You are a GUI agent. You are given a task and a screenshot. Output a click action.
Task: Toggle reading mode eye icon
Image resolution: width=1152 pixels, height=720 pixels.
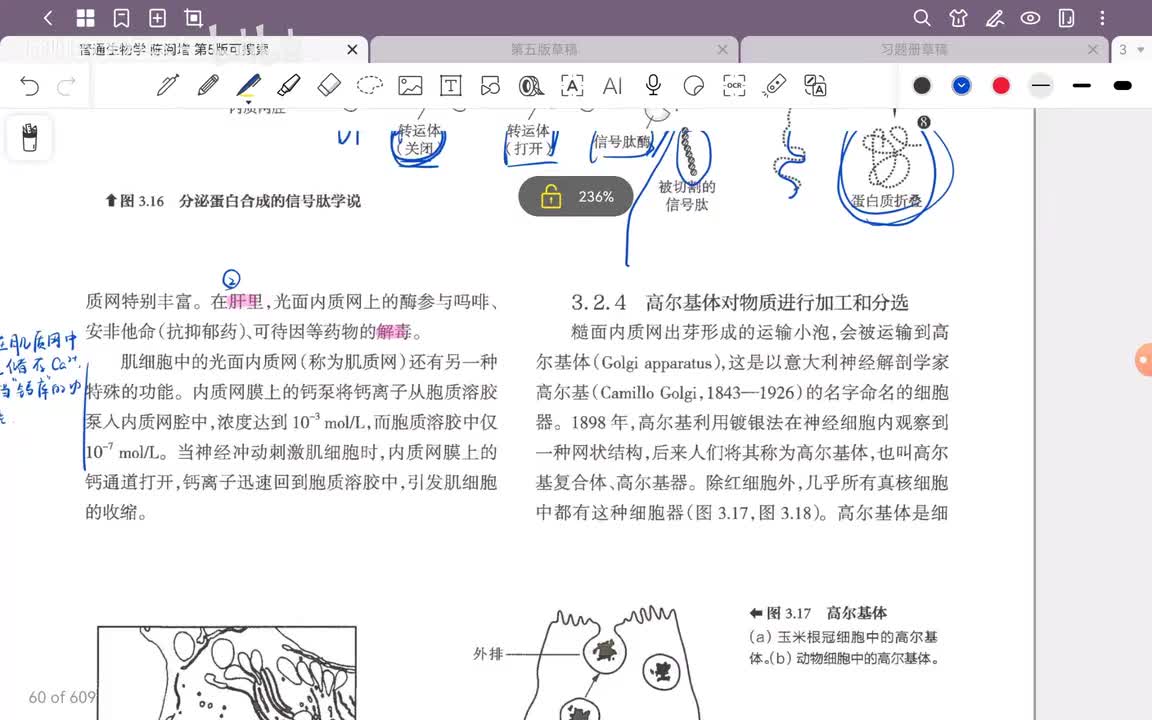pyautogui.click(x=1031, y=18)
